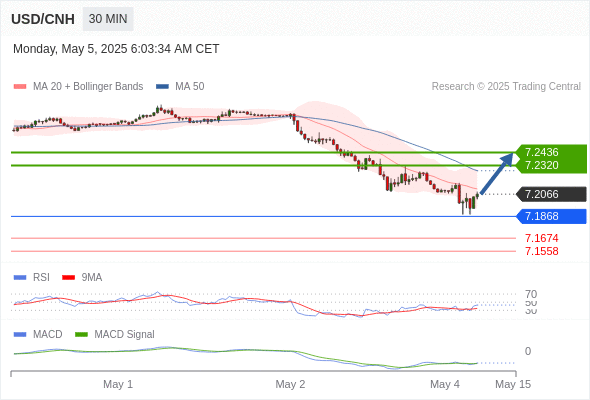Click the 'May 1' date axis label
Image resolution: width=590 pixels, height=400 pixels.
tap(118, 384)
